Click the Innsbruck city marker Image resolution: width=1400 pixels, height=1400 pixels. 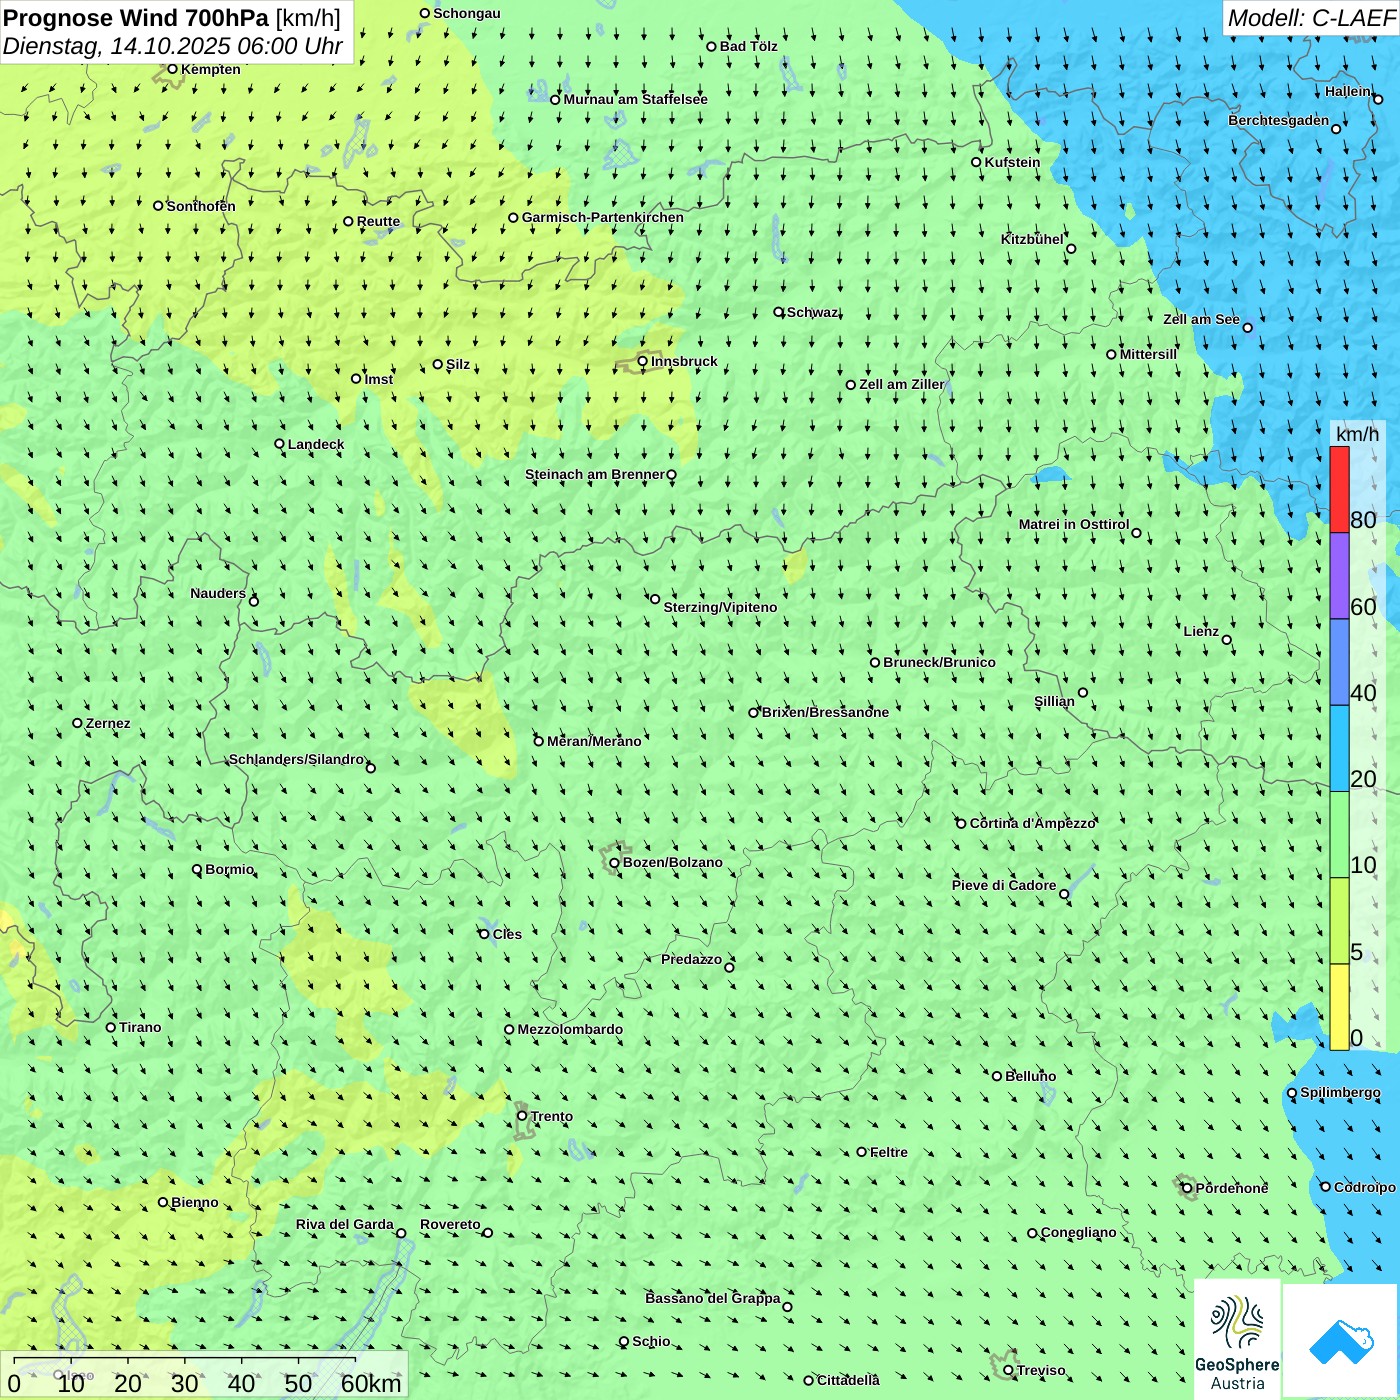643,361
